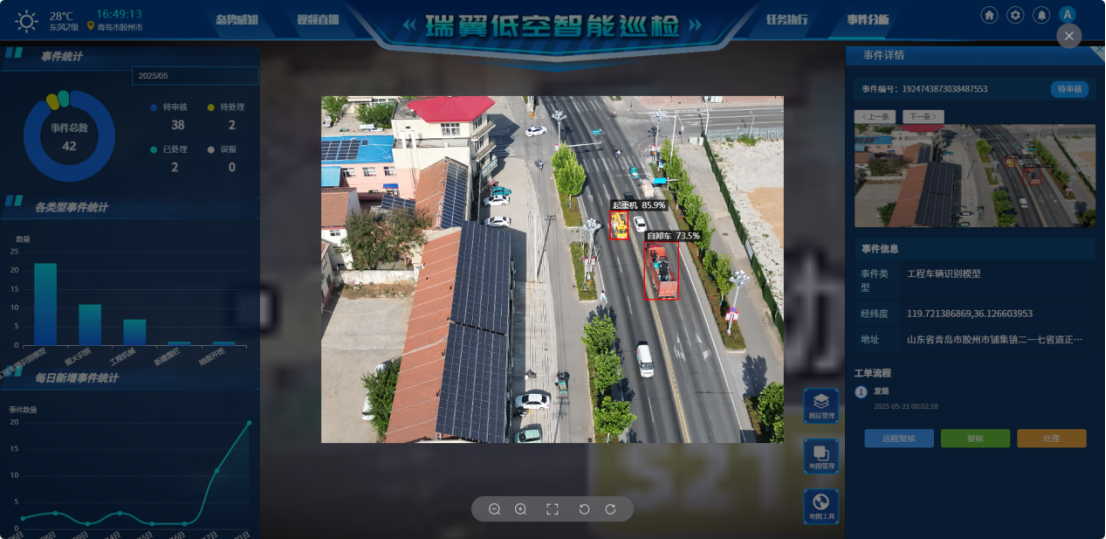
Task: Switch to 态势感知 tab
Action: 237,20
